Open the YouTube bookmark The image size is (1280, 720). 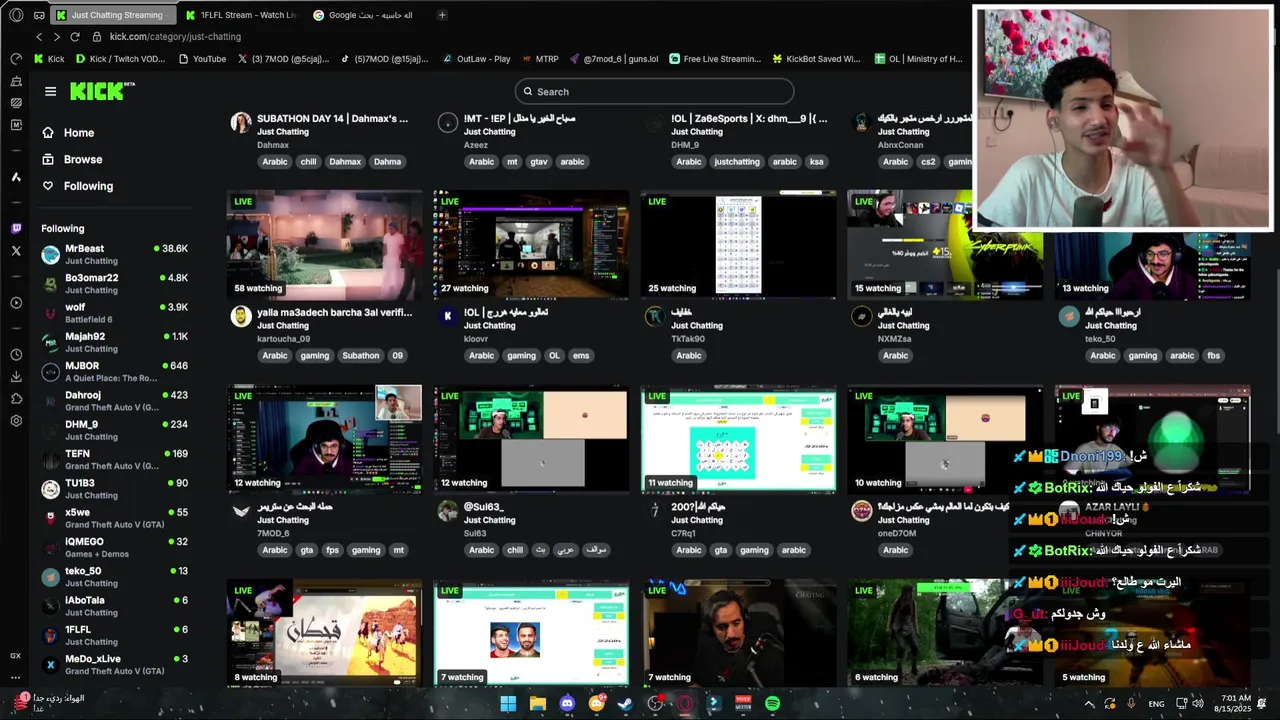tap(202, 59)
